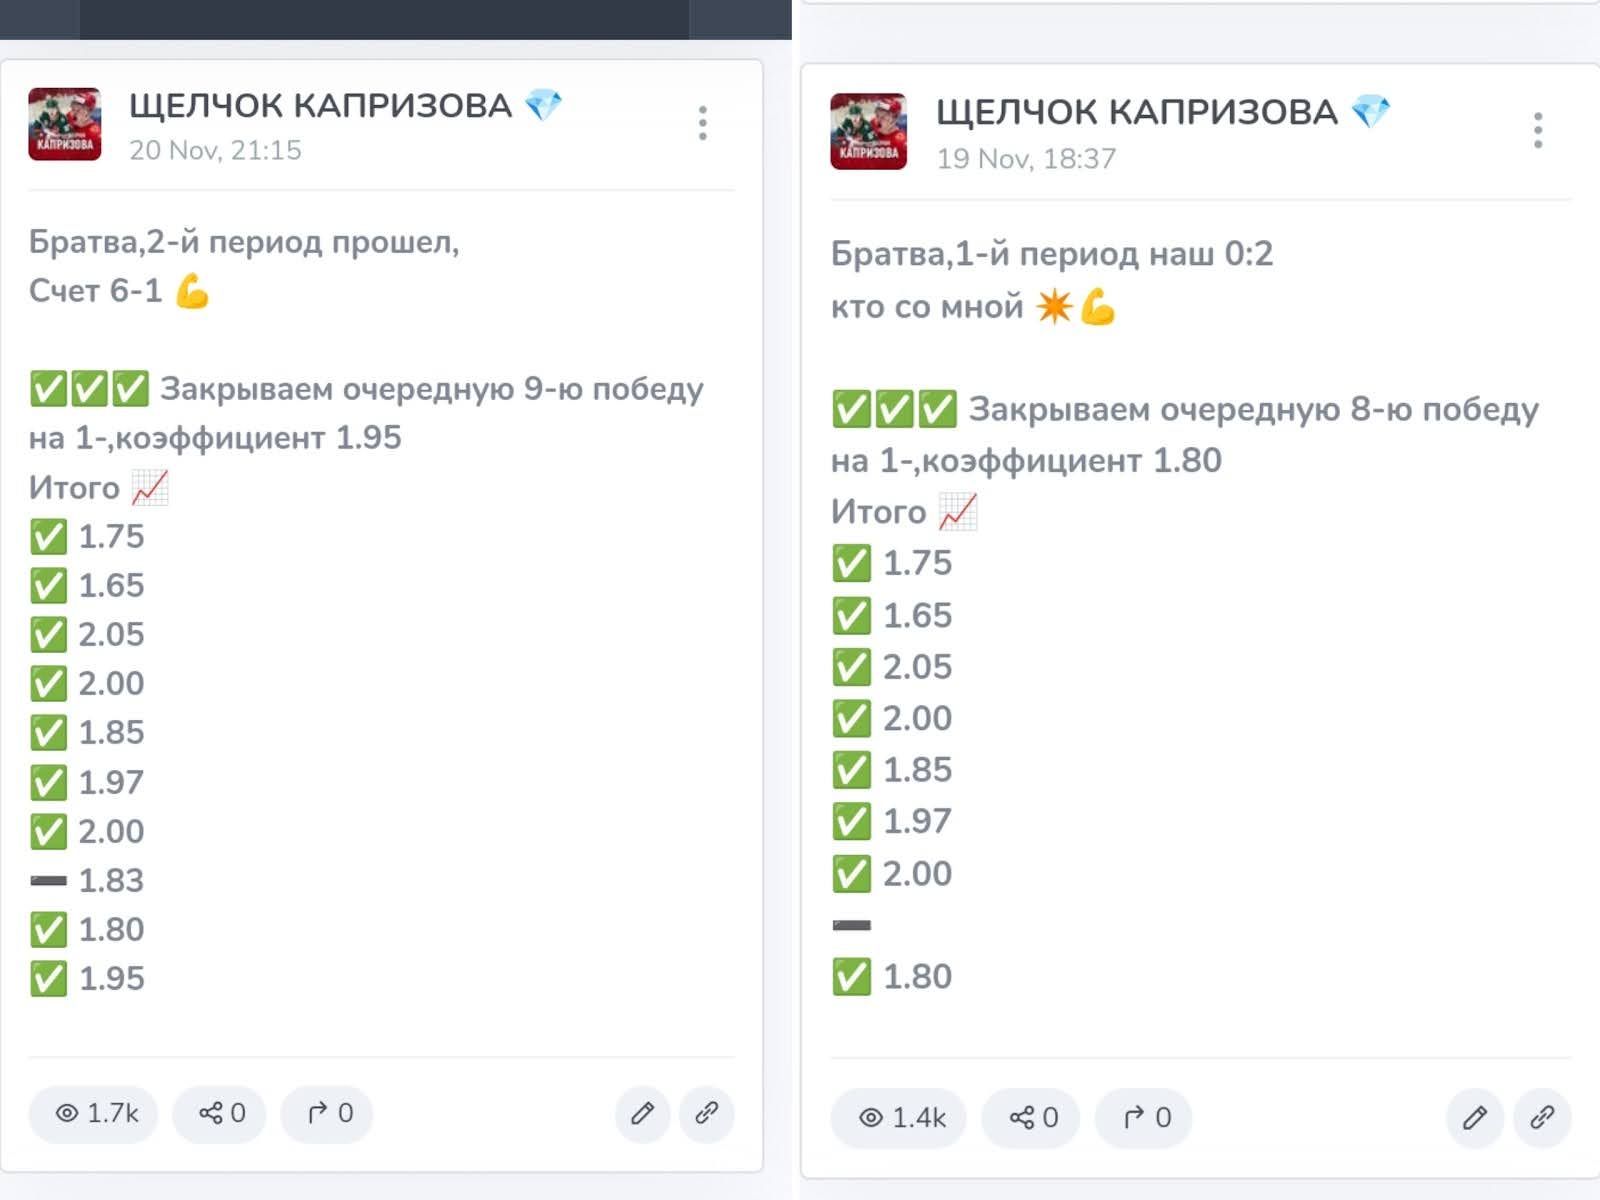Click channel name ЩЕЛЧОК КАПРИЗОВА on left post
The width and height of the screenshot is (1600, 1200).
[320, 105]
